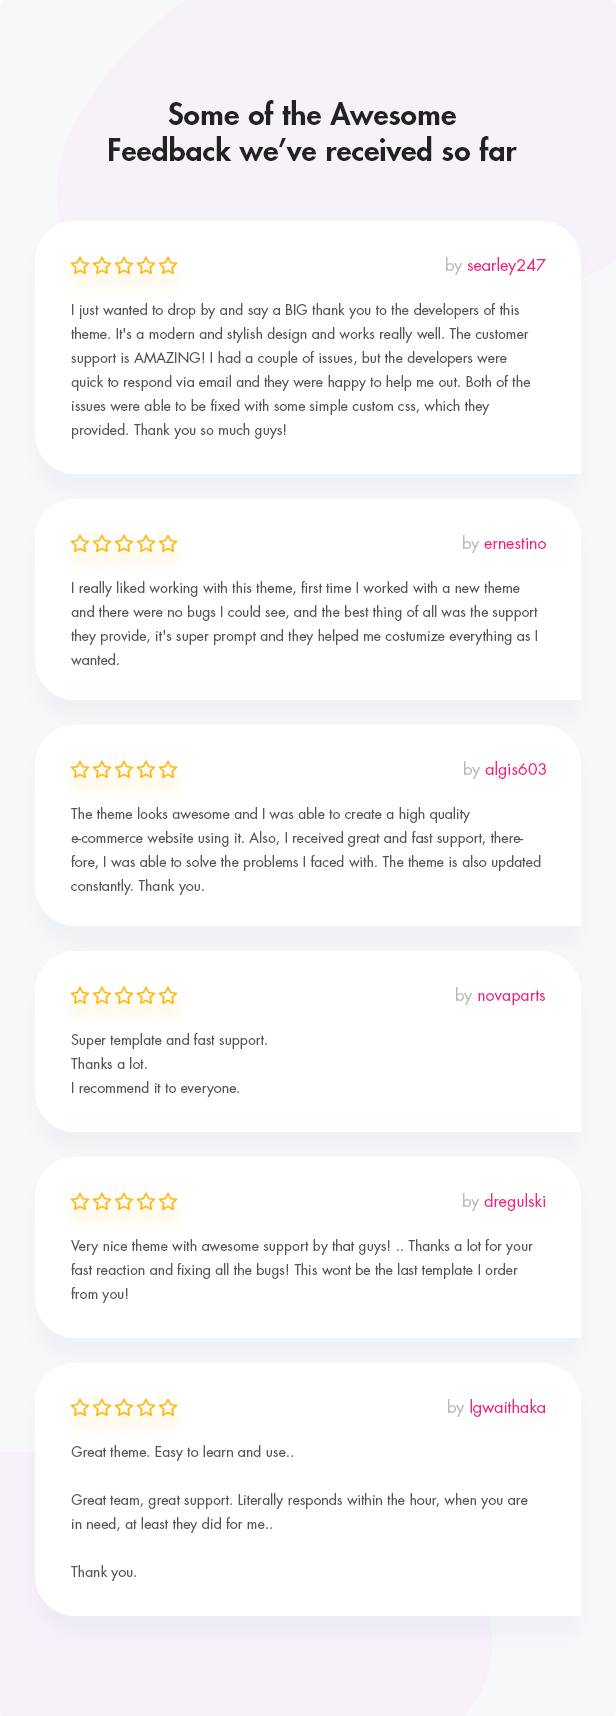Click the 'Great theme. Easy to learn' text
616x1716 pixels.
[182, 1452]
